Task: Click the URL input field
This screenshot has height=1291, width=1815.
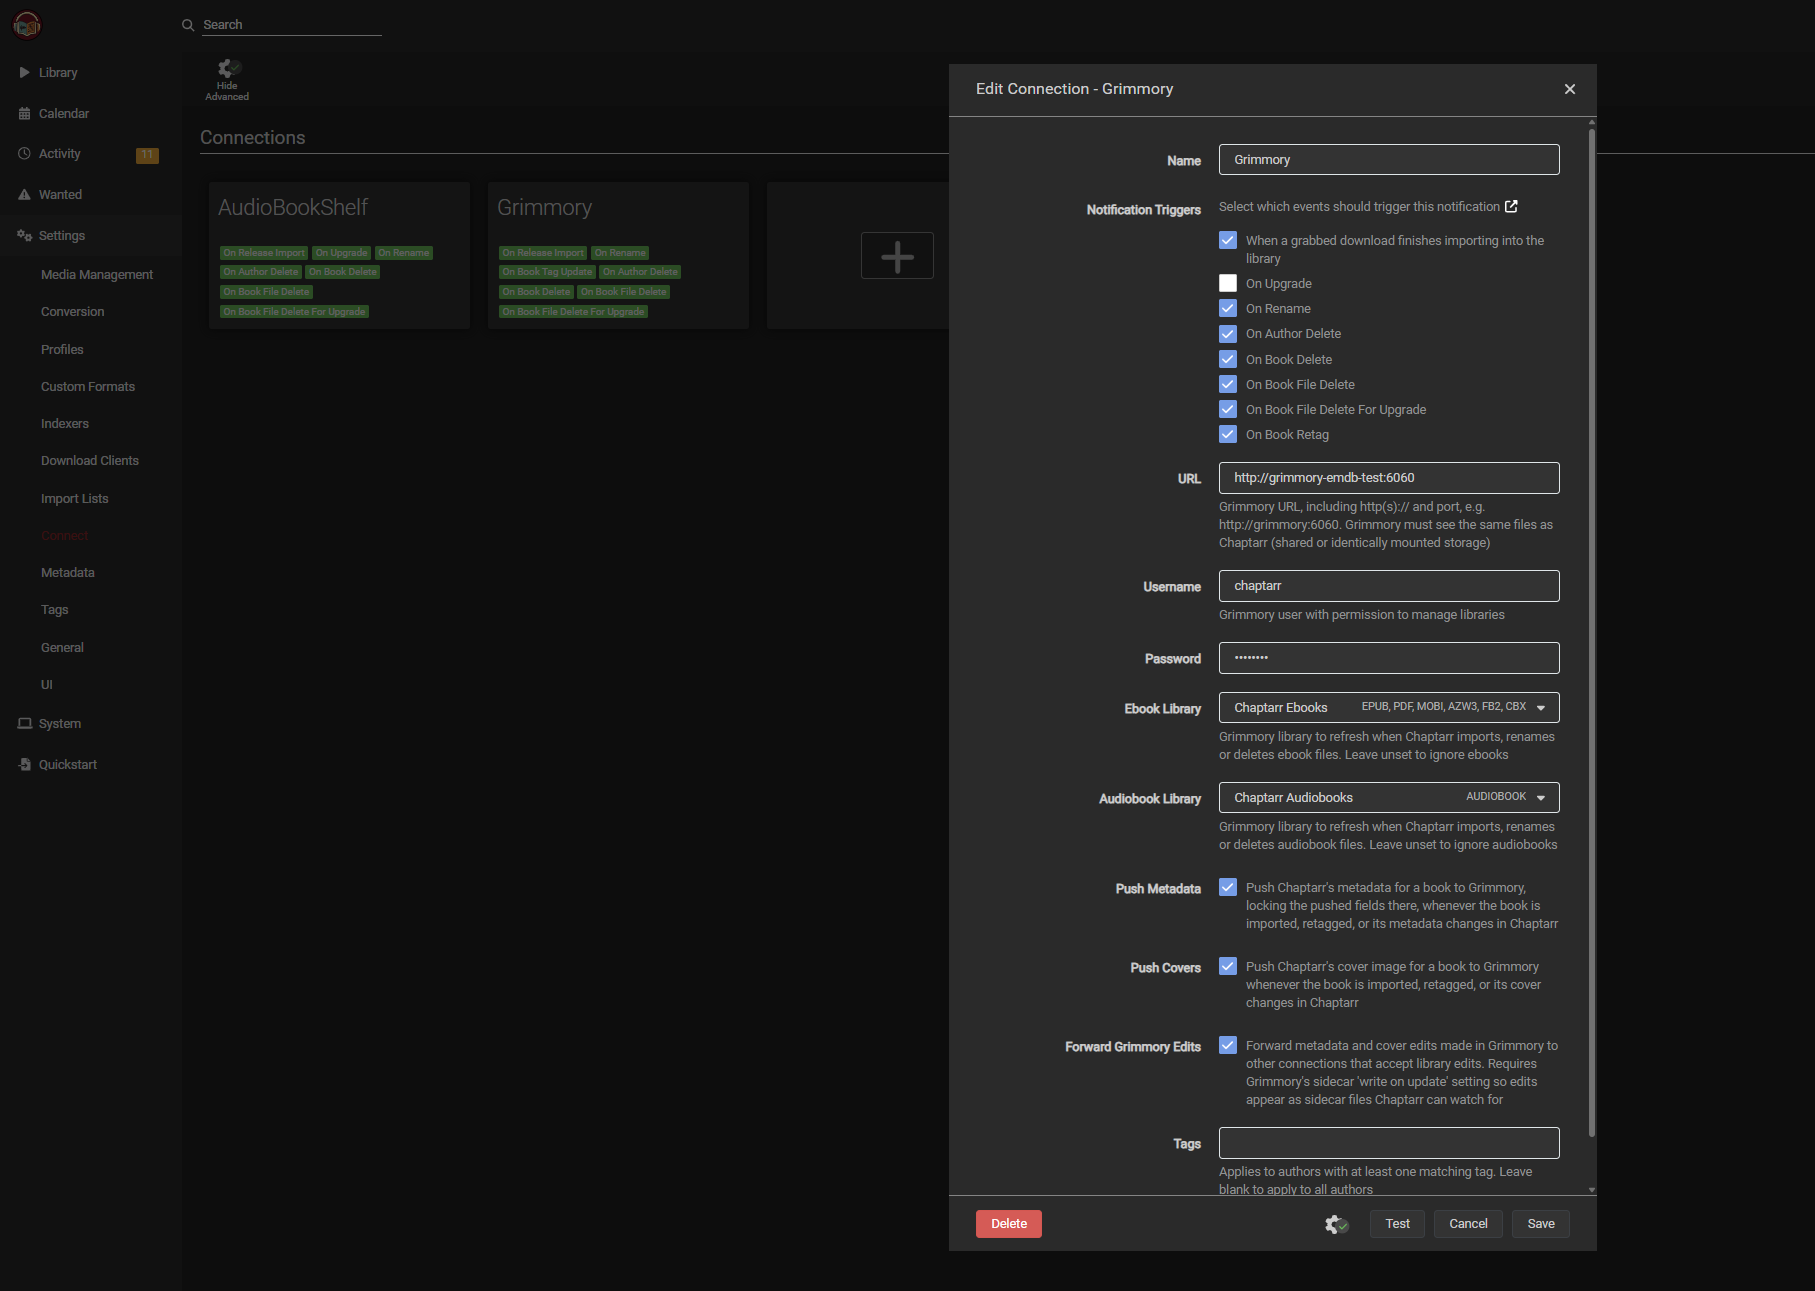Action: 1389,478
